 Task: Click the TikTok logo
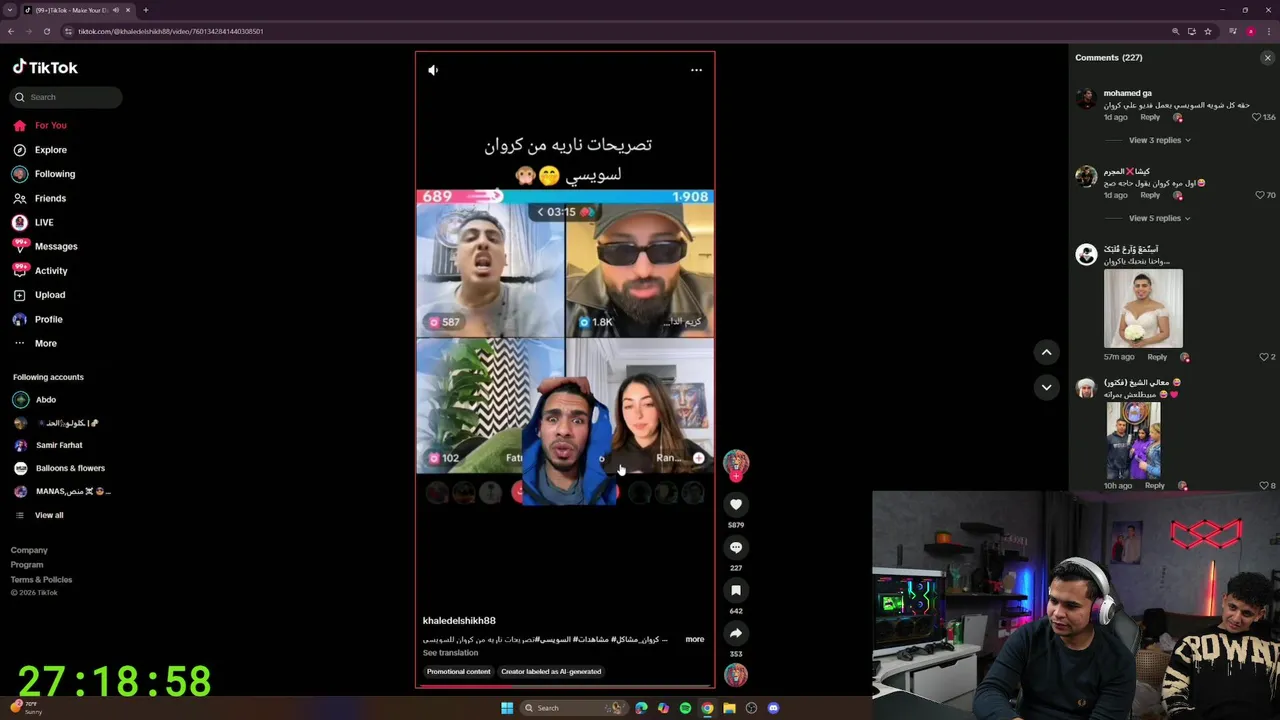(x=45, y=67)
